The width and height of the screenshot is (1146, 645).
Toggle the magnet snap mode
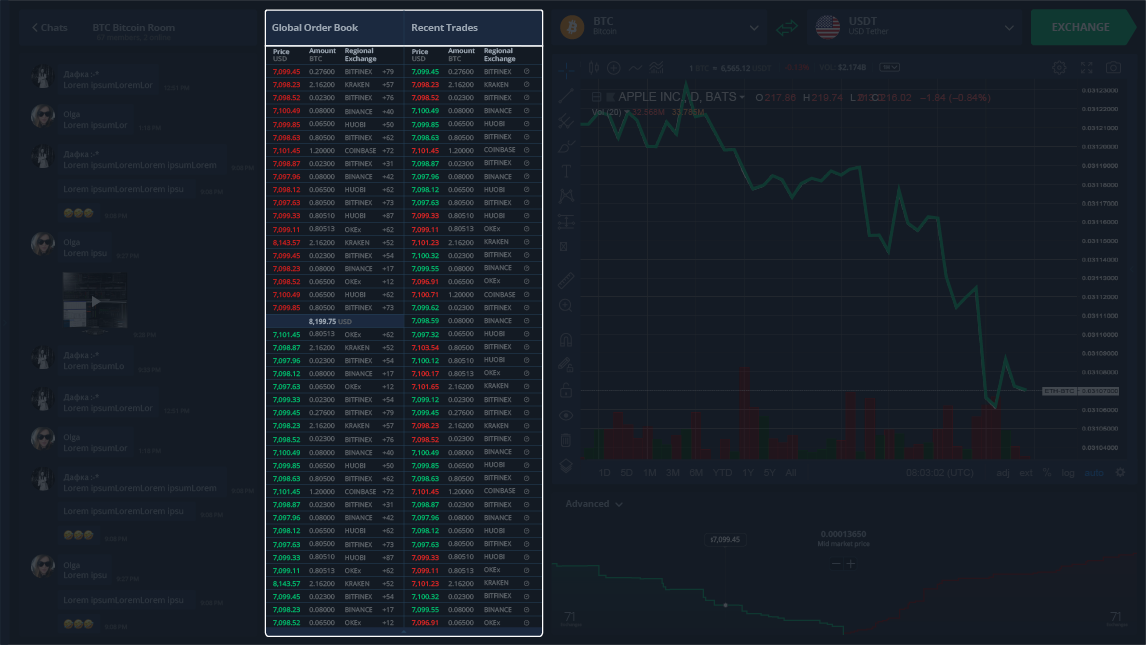[566, 339]
